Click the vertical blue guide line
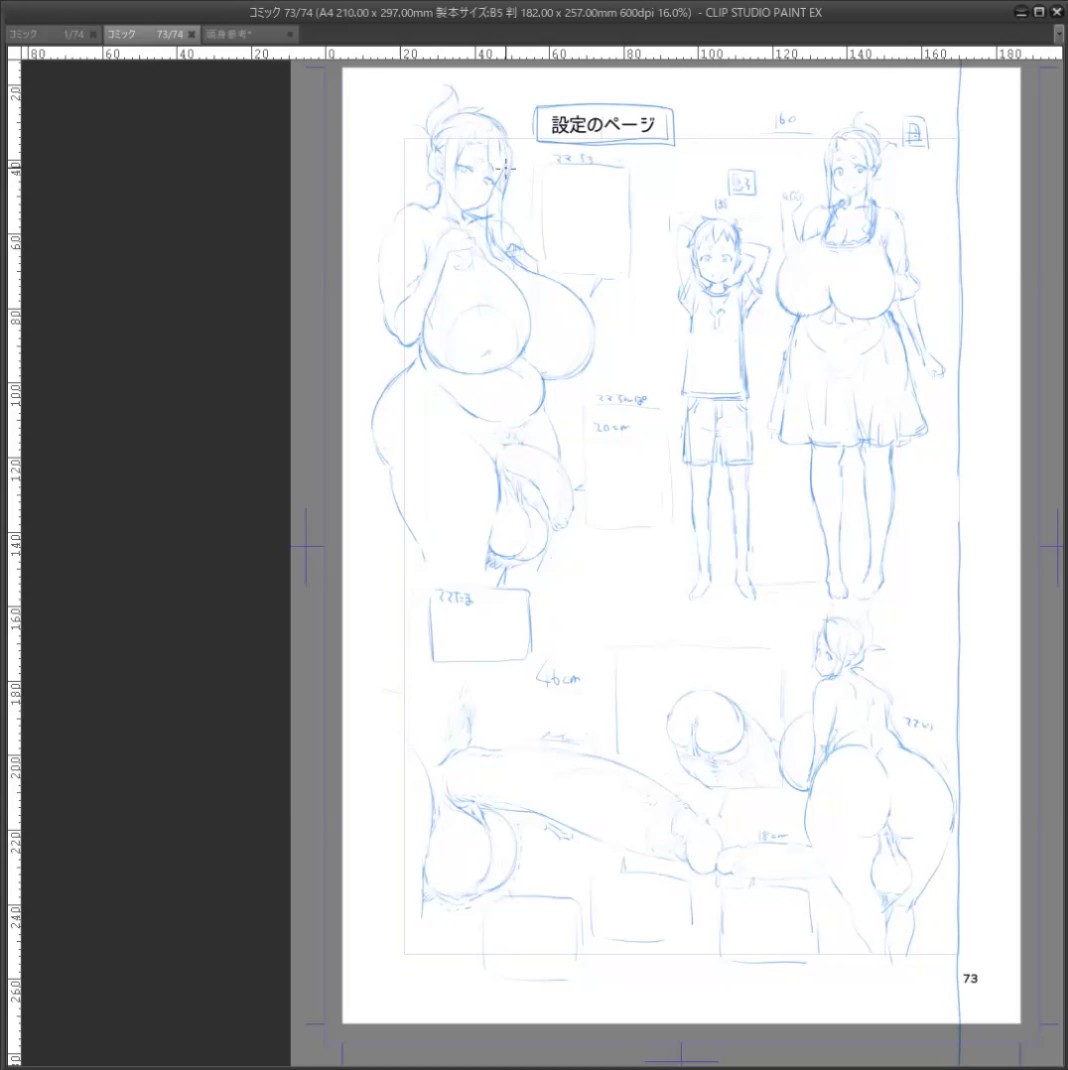 [959, 546]
